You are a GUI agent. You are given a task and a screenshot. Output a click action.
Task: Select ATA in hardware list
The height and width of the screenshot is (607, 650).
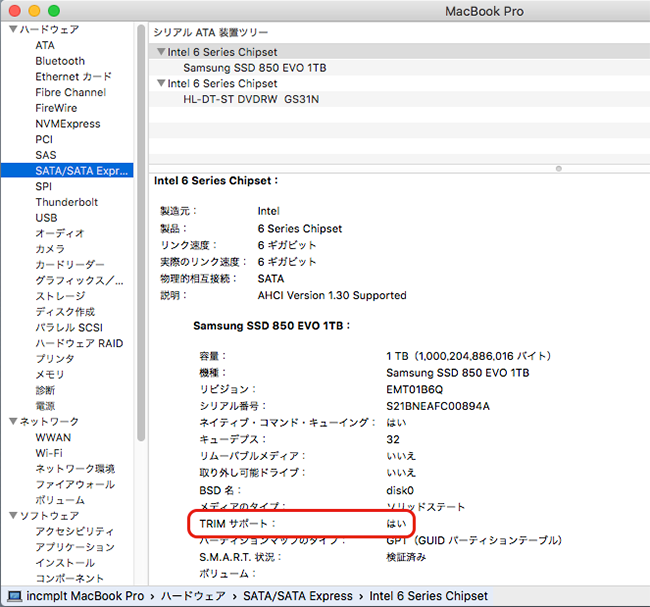tap(45, 45)
